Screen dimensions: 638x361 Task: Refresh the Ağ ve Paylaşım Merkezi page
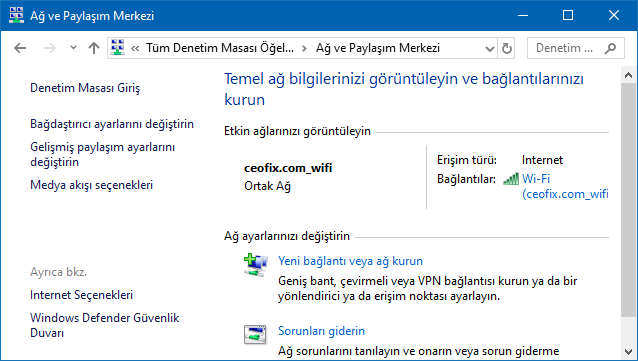507,48
